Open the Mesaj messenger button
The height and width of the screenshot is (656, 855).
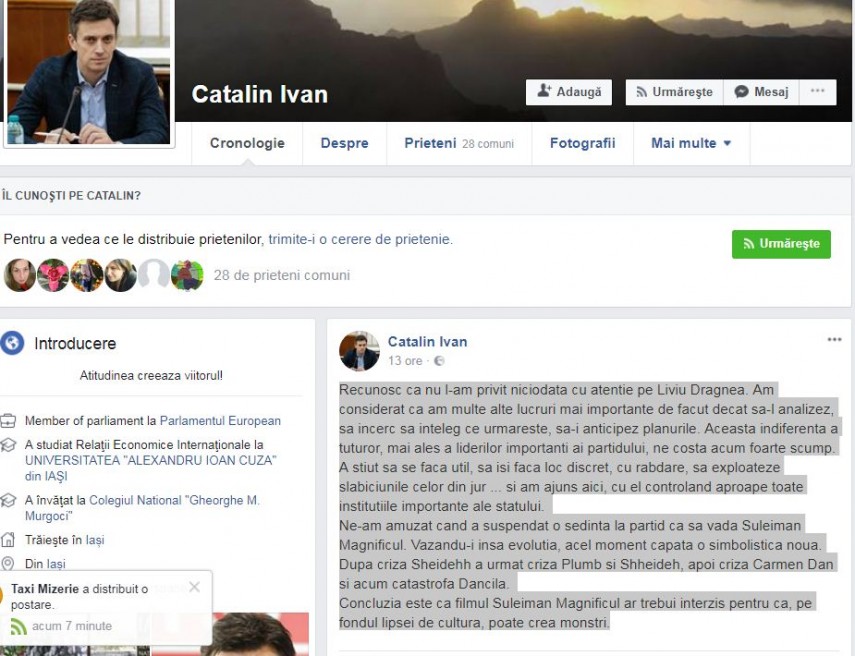point(761,92)
